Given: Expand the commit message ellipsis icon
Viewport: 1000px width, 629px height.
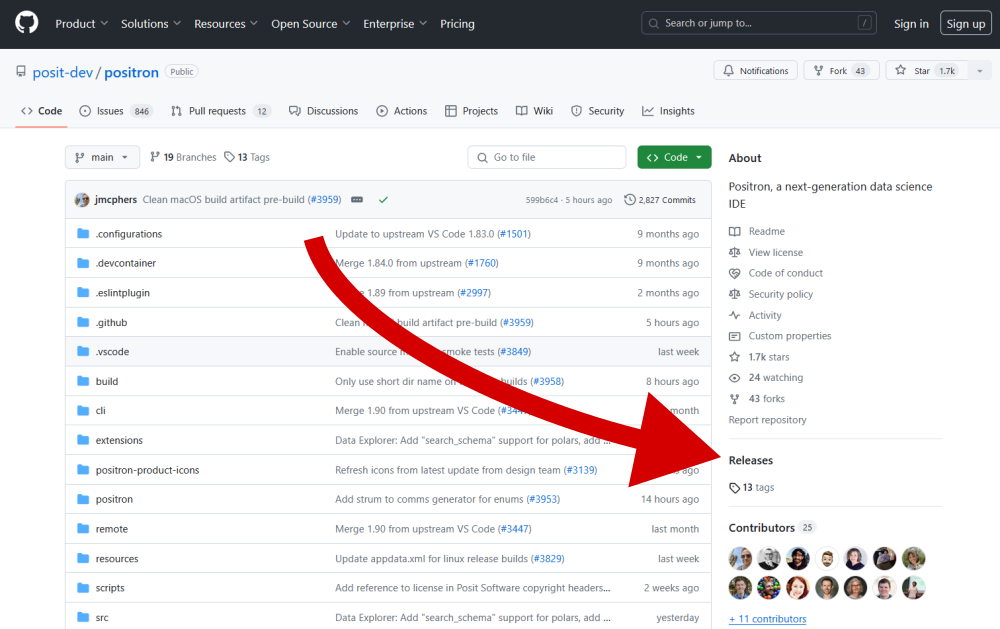Looking at the screenshot, I should tap(357, 200).
